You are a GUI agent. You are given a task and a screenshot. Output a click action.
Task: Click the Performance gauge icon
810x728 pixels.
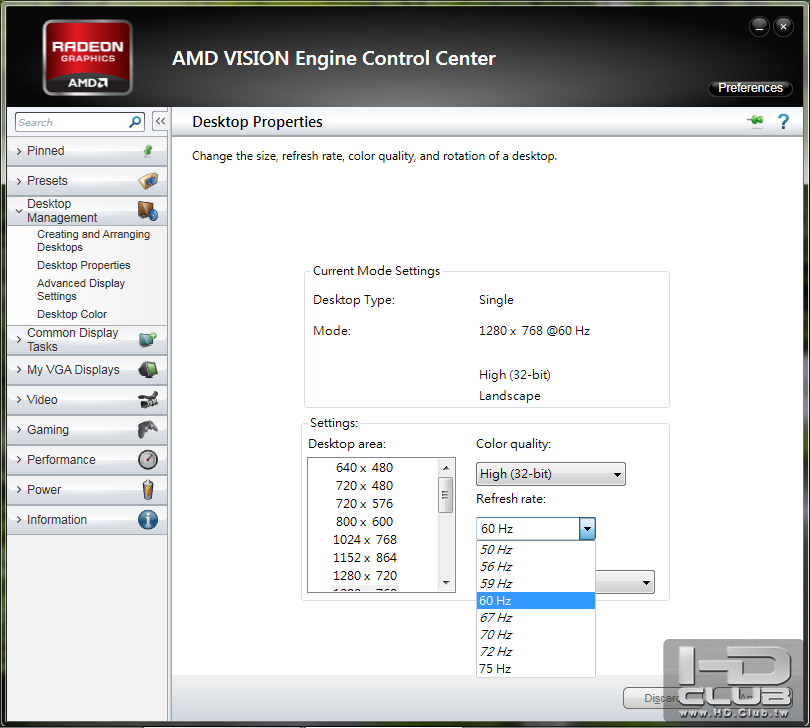tap(148, 459)
